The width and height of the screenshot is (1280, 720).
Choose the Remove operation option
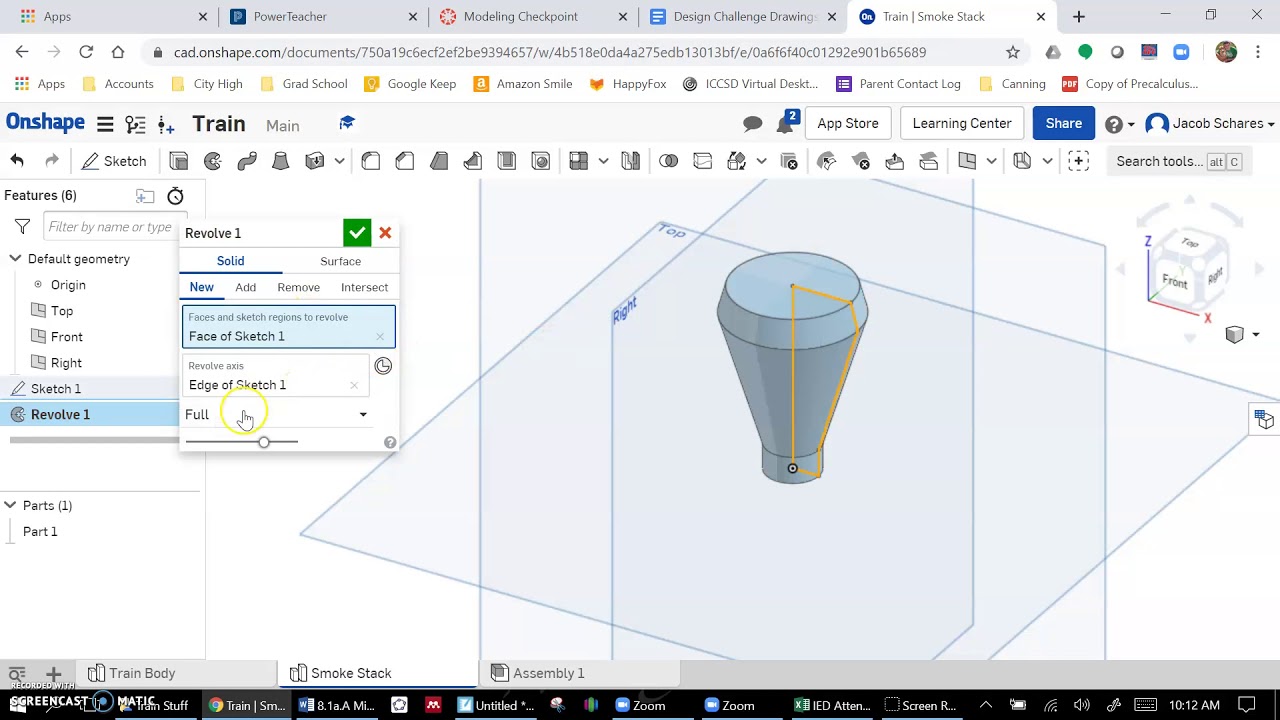point(298,287)
